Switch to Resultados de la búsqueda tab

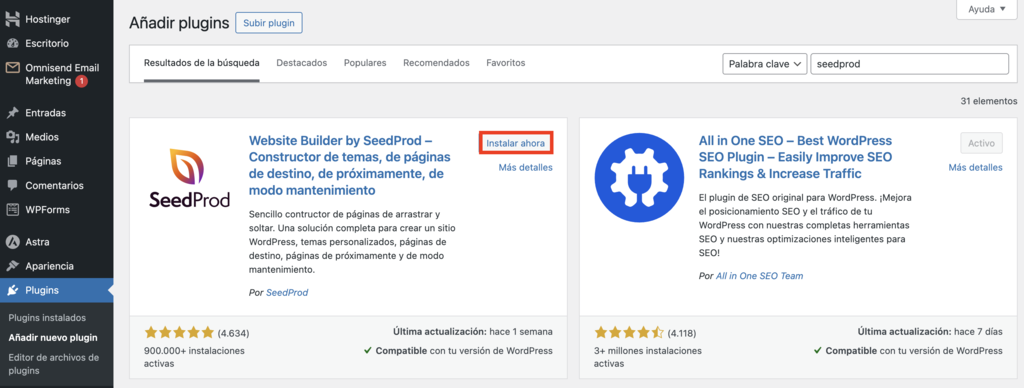pos(202,63)
